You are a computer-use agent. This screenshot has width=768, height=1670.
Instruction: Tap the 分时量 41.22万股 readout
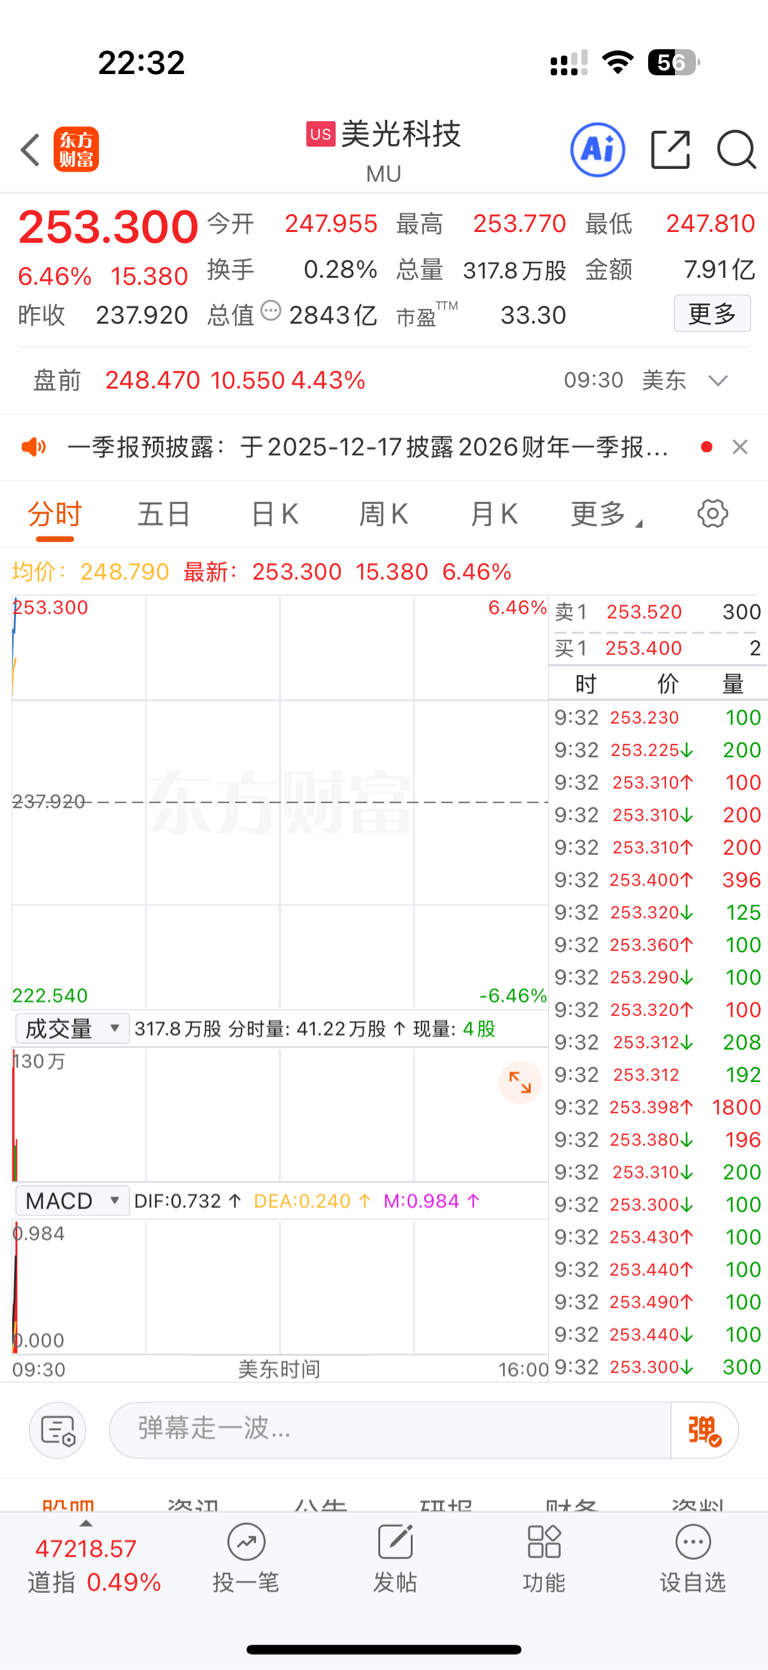point(318,1029)
